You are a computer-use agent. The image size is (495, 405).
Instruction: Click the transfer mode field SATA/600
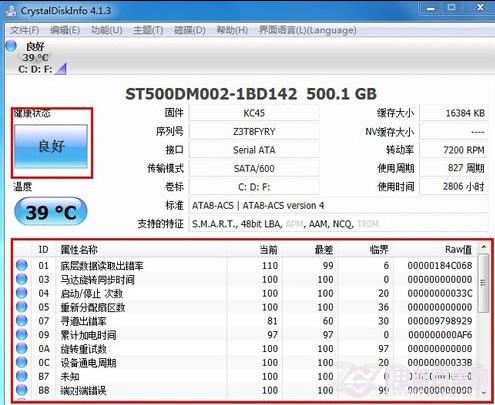[254, 168]
